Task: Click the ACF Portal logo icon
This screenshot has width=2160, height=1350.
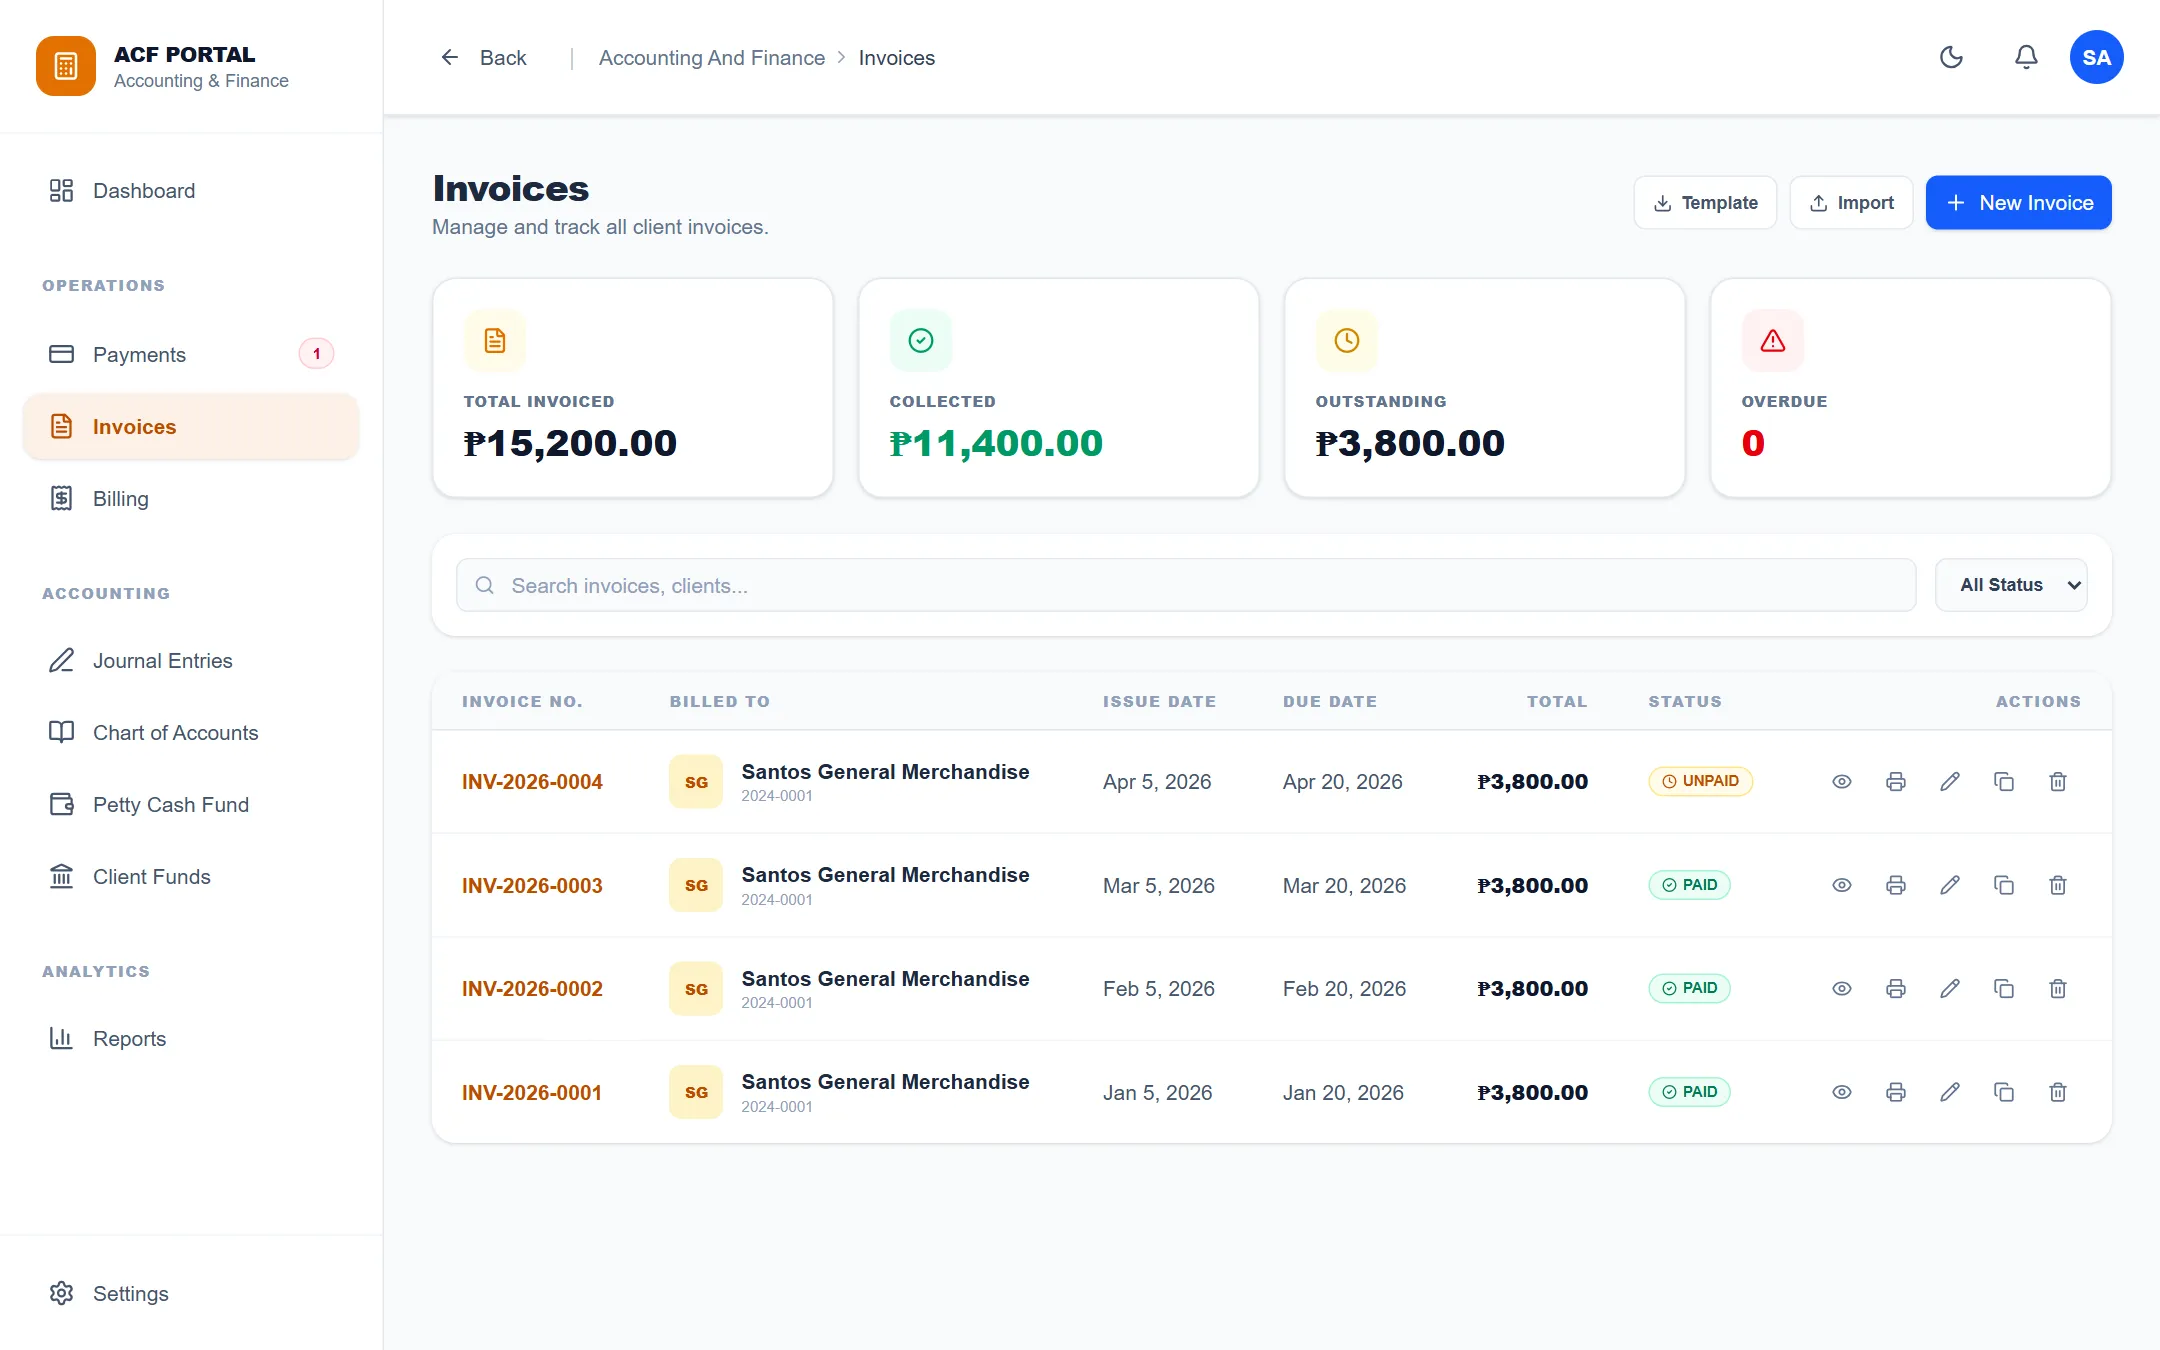Action: 66,66
